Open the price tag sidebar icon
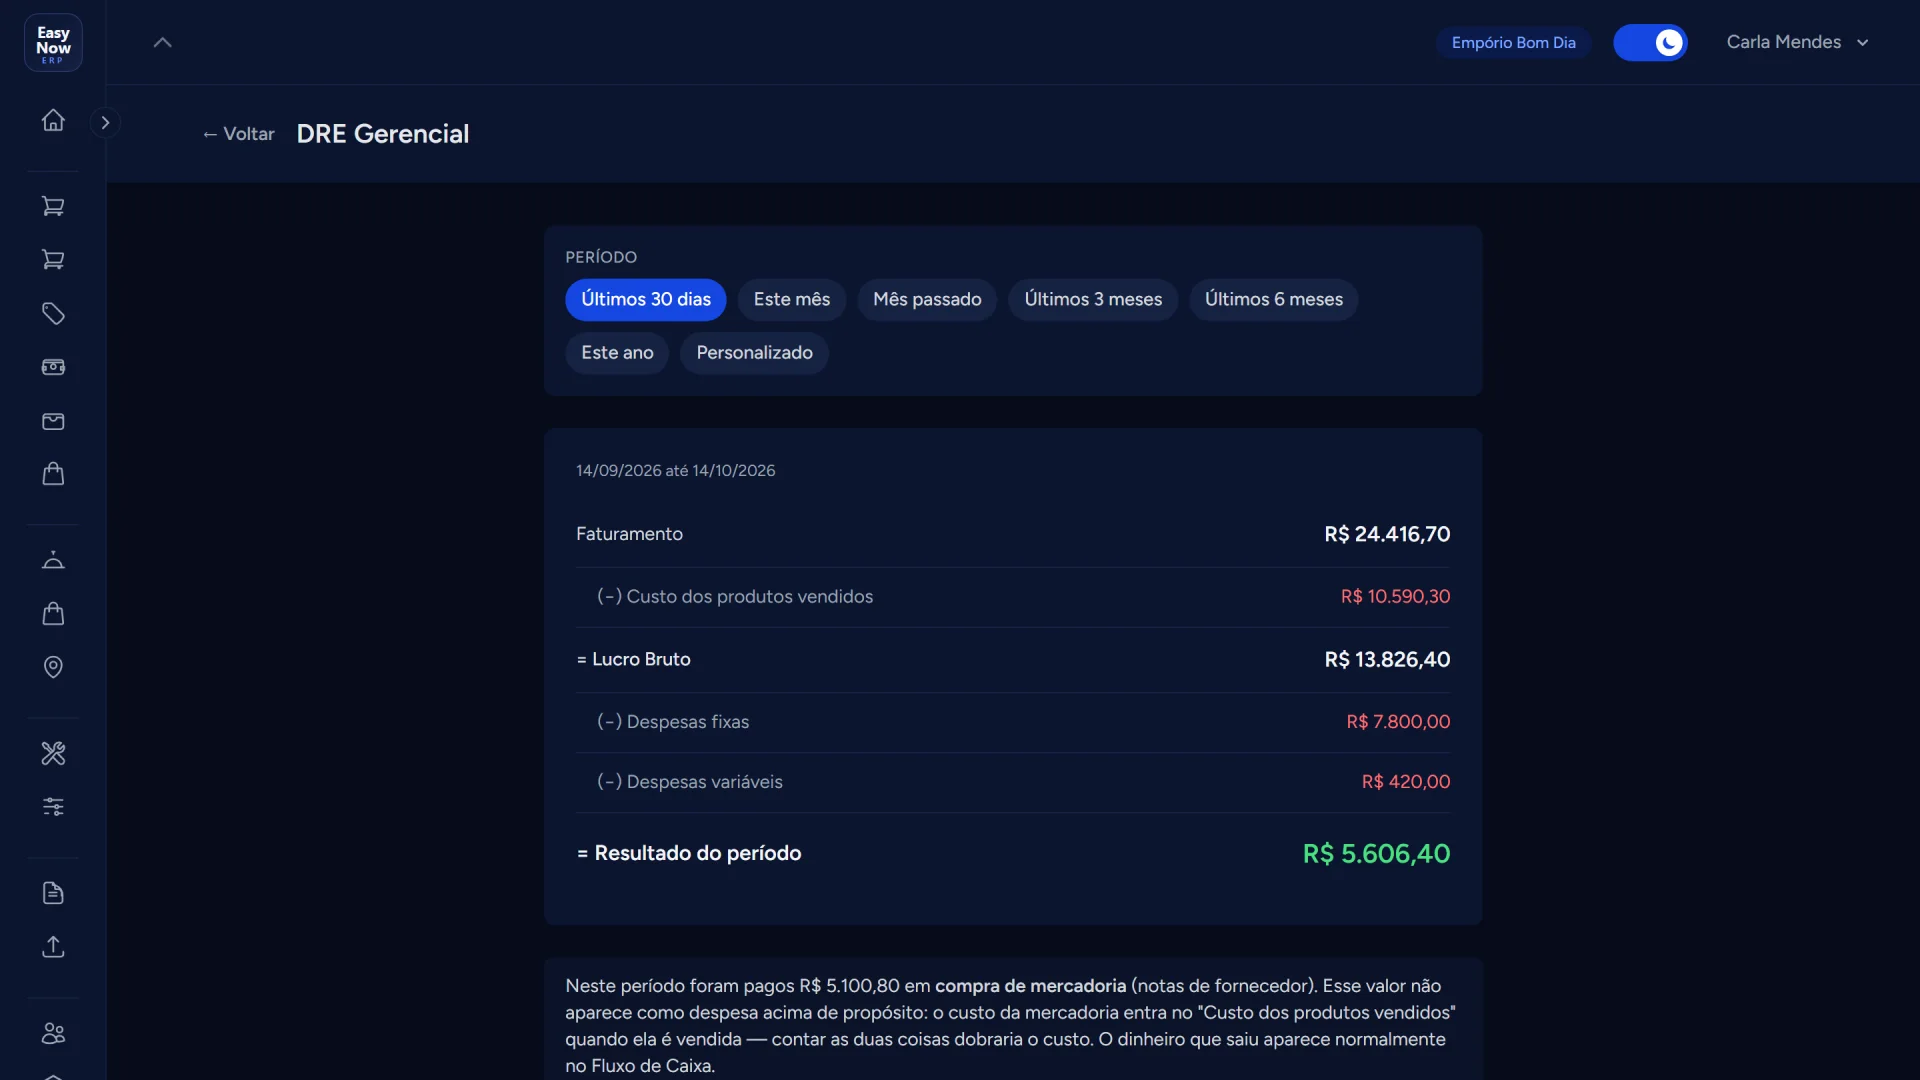This screenshot has width=1920, height=1080. pos(53,314)
